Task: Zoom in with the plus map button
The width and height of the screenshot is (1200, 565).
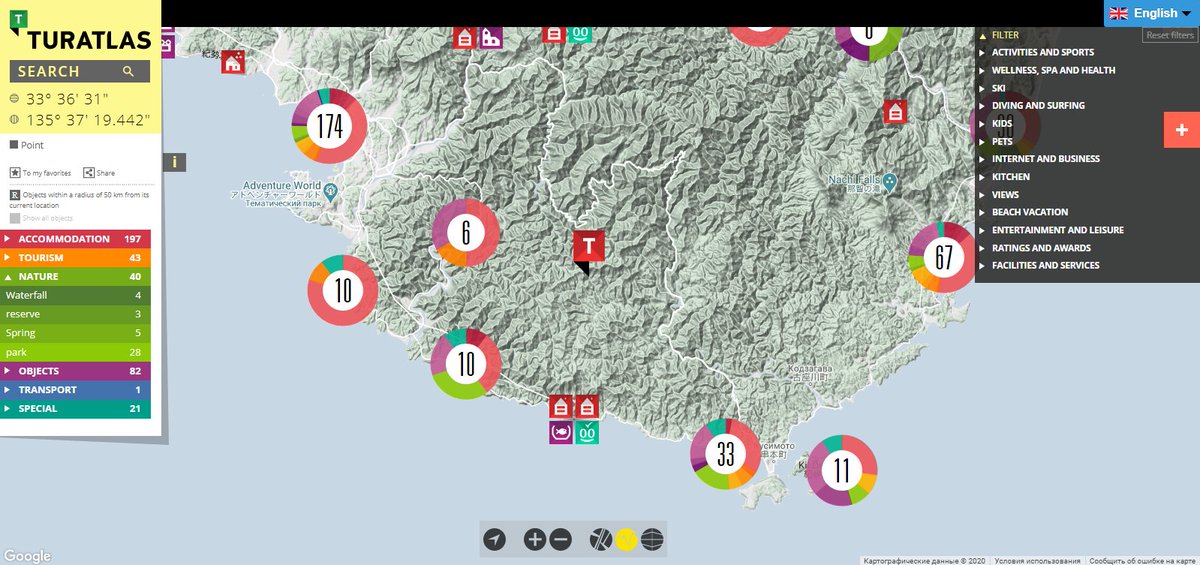Action: pos(535,540)
